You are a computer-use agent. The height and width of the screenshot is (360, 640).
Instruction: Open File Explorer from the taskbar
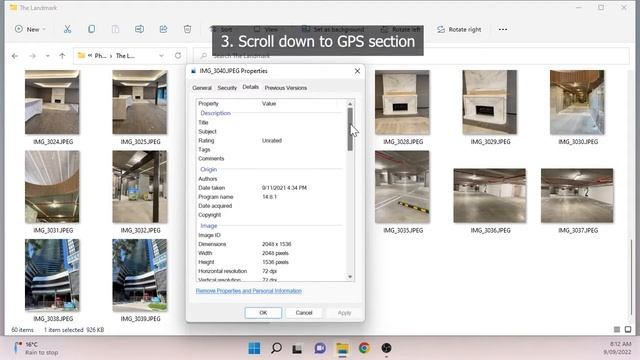pos(342,348)
